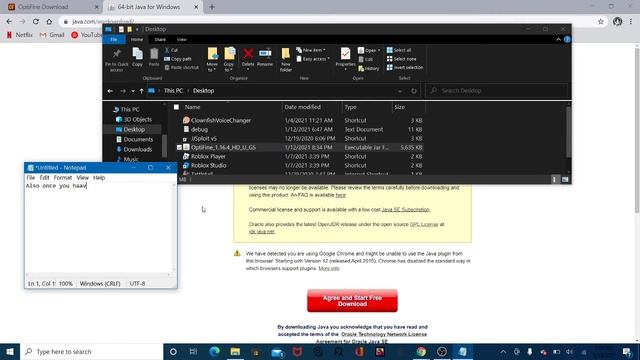The image size is (640, 360).
Task: Click the Paste icon in ribbon
Action: tap(154, 54)
